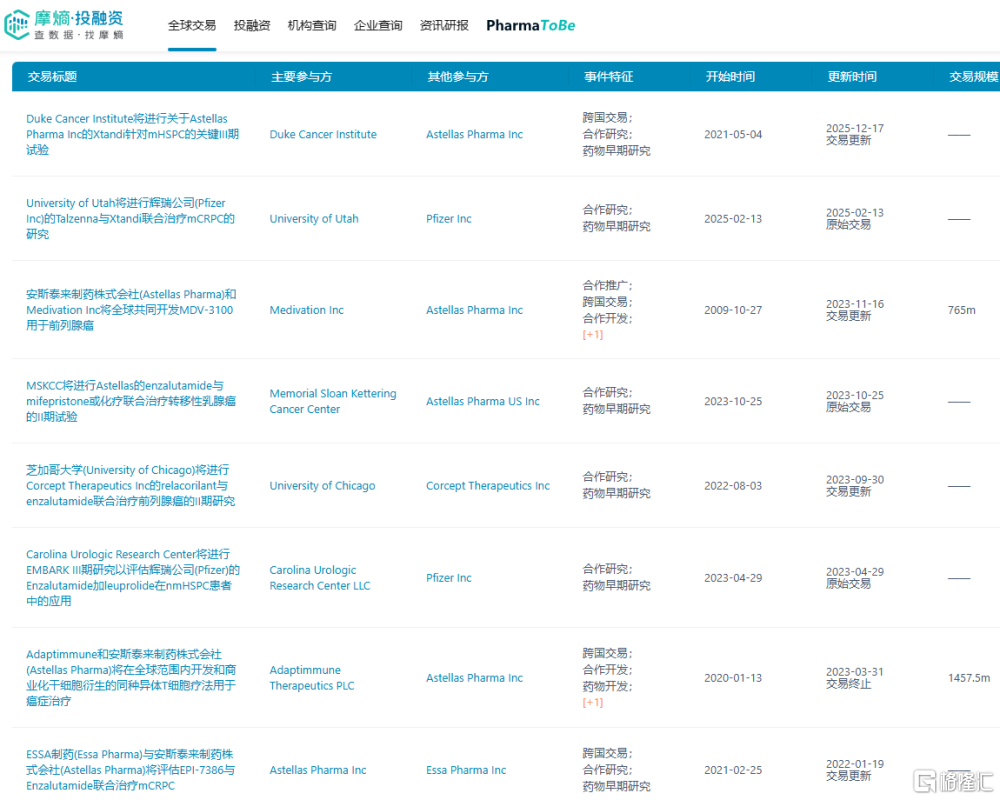Open the University of Chicago relacorilant study title
Viewport: 1000px width, 800px height.
[x=130, y=485]
